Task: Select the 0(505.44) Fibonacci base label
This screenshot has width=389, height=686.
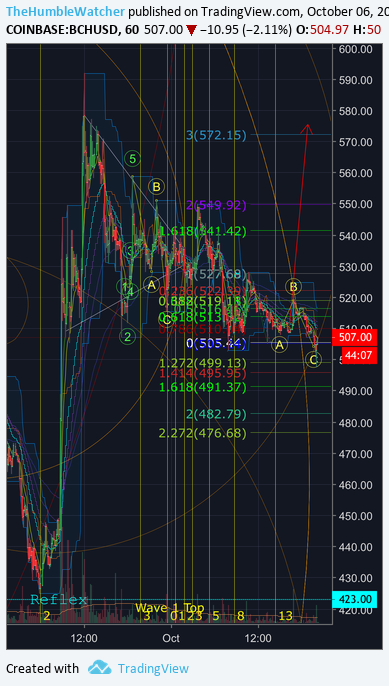Action: [x=216, y=343]
